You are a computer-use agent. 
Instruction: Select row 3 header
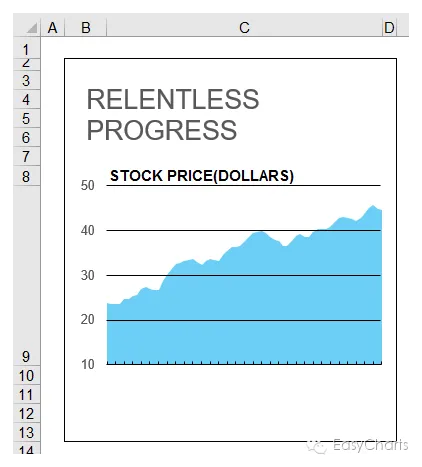pyautogui.click(x=26, y=80)
